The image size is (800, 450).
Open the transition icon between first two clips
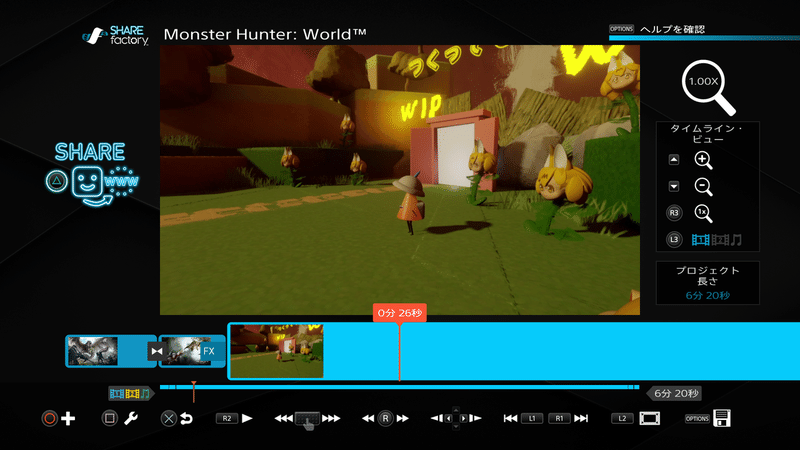click(157, 351)
